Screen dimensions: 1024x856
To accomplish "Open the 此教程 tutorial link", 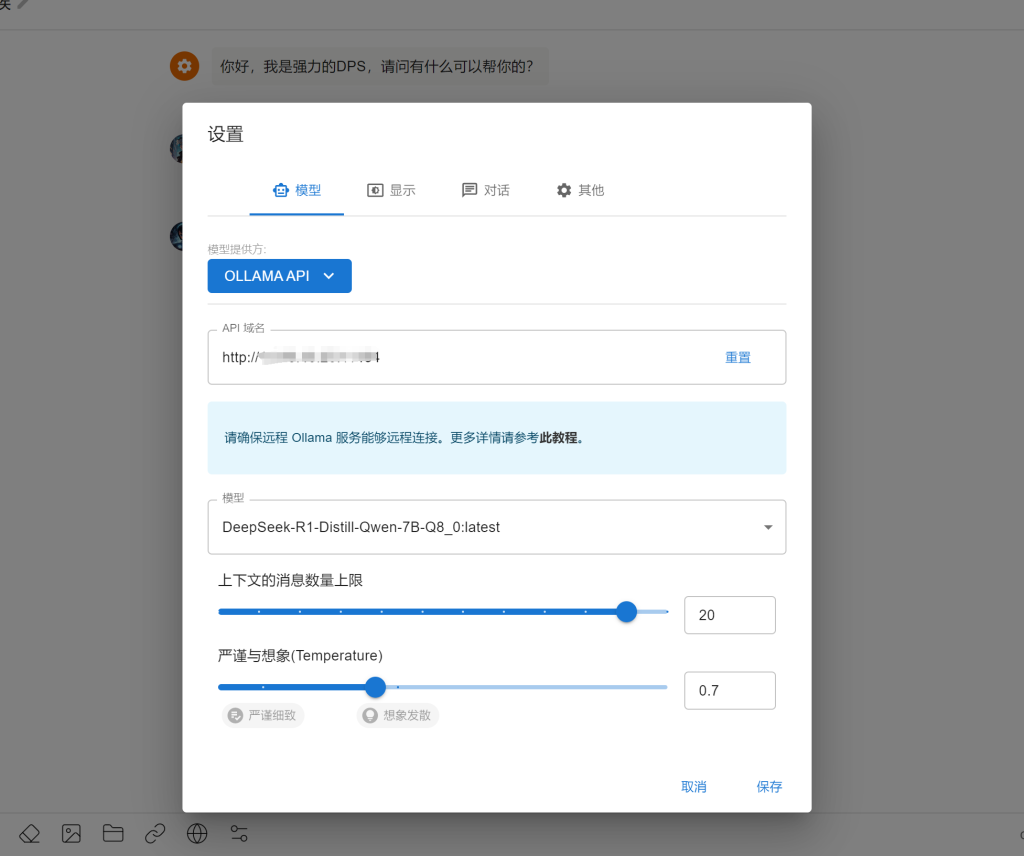I will tap(558, 438).
